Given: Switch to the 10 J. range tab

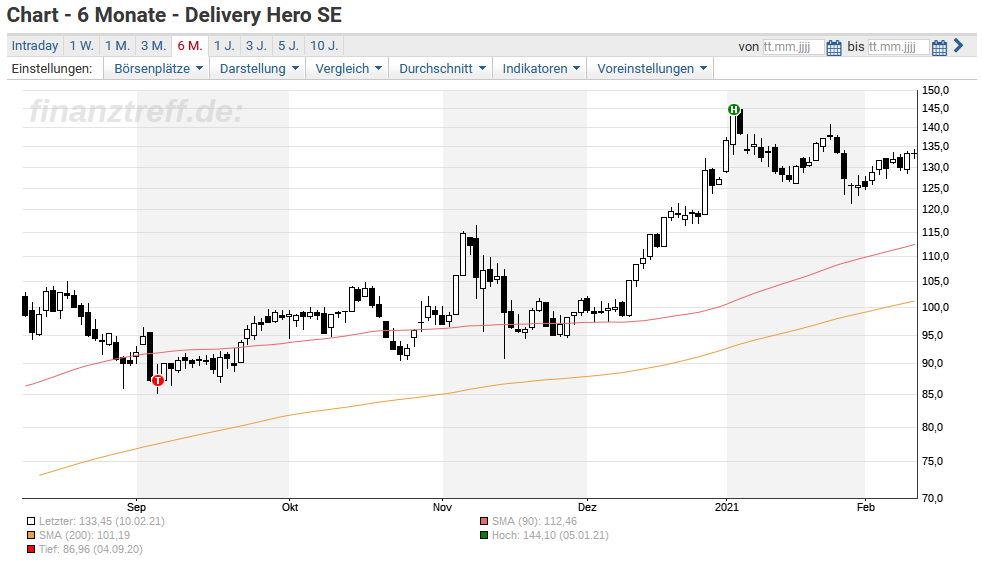Looking at the screenshot, I should tap(324, 46).
